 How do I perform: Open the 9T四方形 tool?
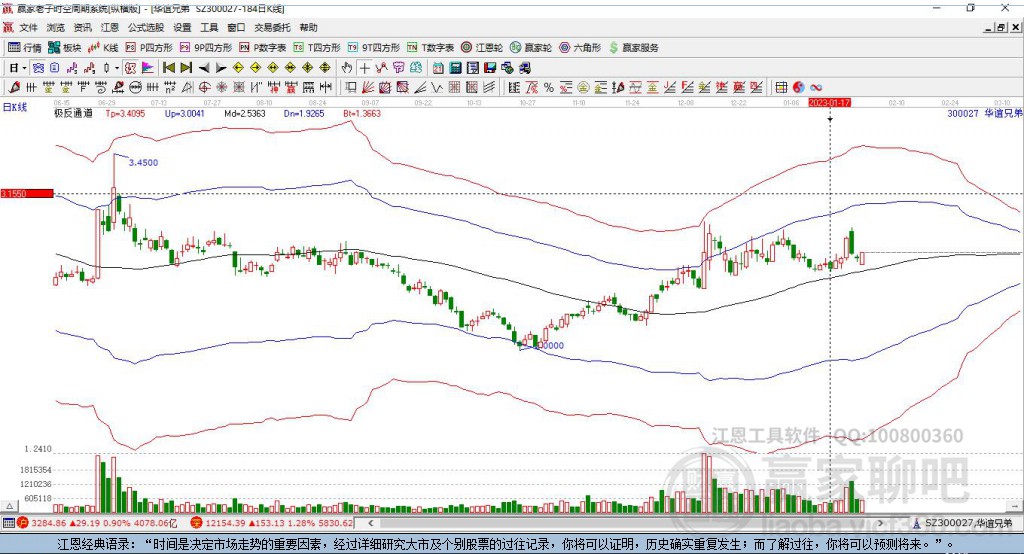(x=374, y=48)
